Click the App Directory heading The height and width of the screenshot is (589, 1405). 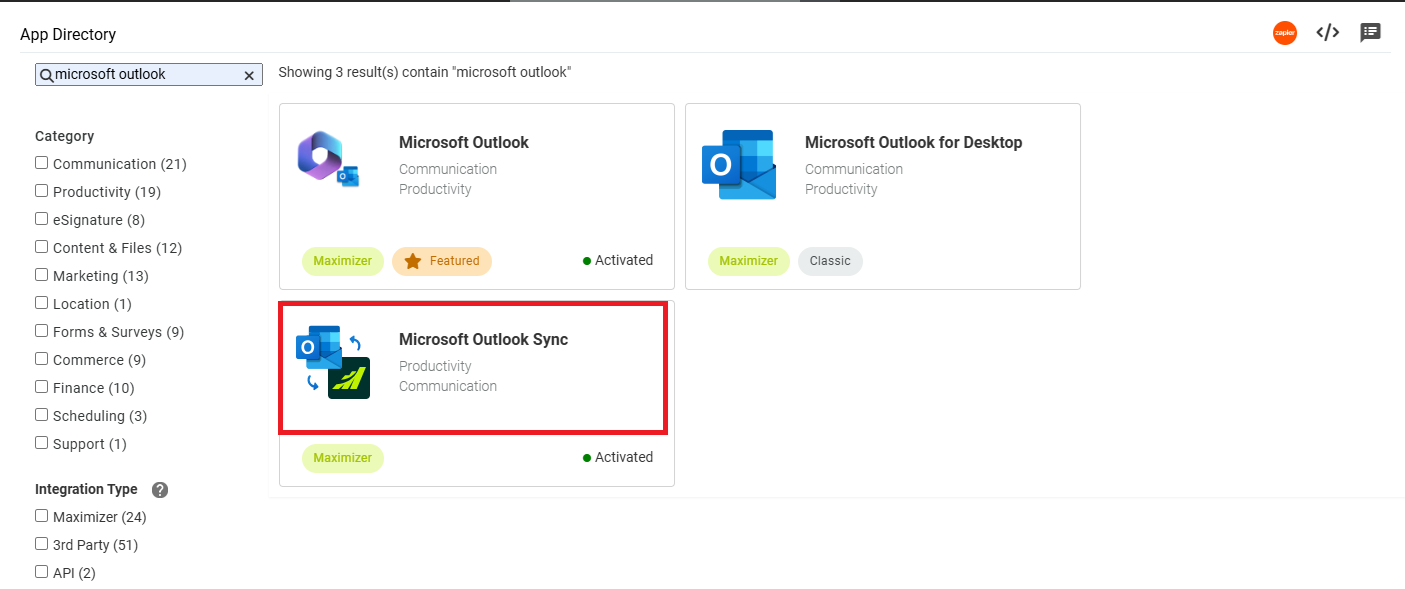68,34
